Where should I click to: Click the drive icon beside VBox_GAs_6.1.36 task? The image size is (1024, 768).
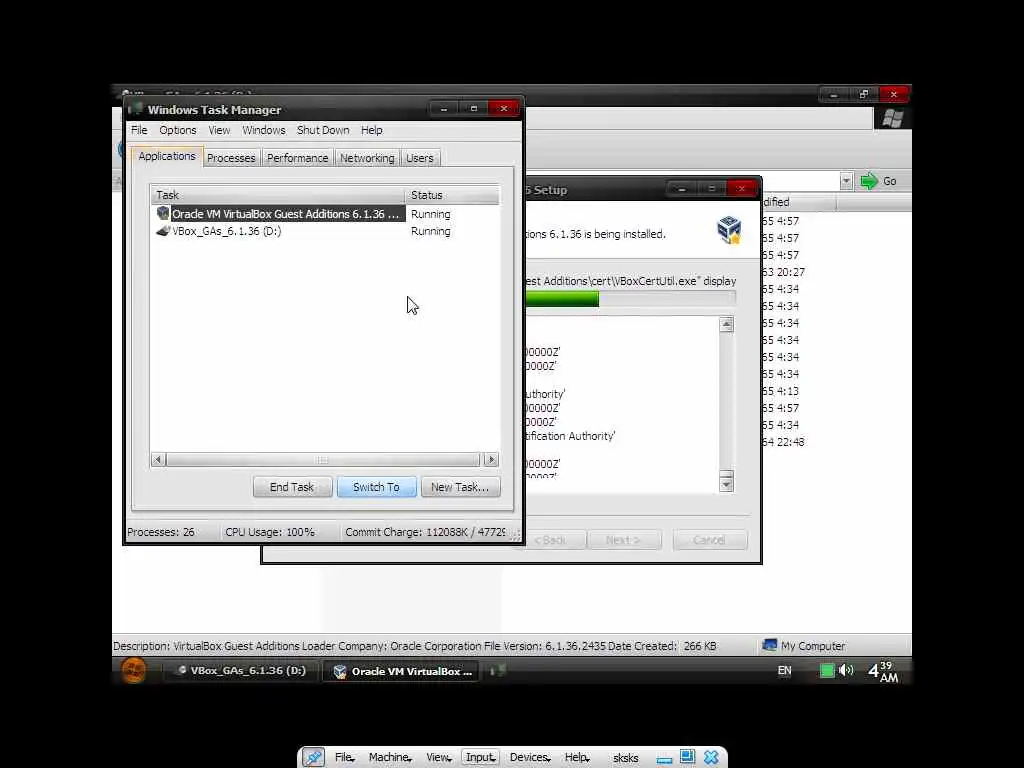point(163,231)
